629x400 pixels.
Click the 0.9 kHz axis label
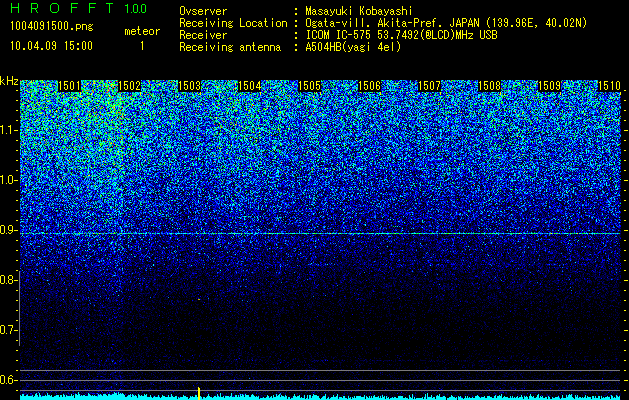tap(8, 230)
